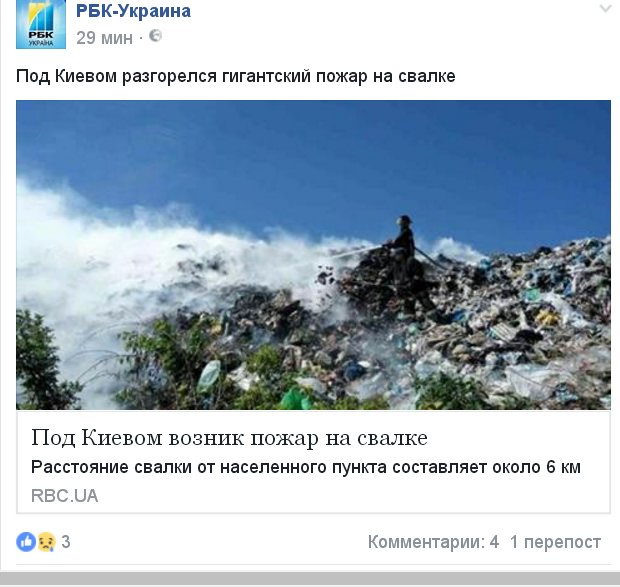This screenshot has height=587, width=620.
Task: View the 1 перепост shares
Action: coord(556,542)
